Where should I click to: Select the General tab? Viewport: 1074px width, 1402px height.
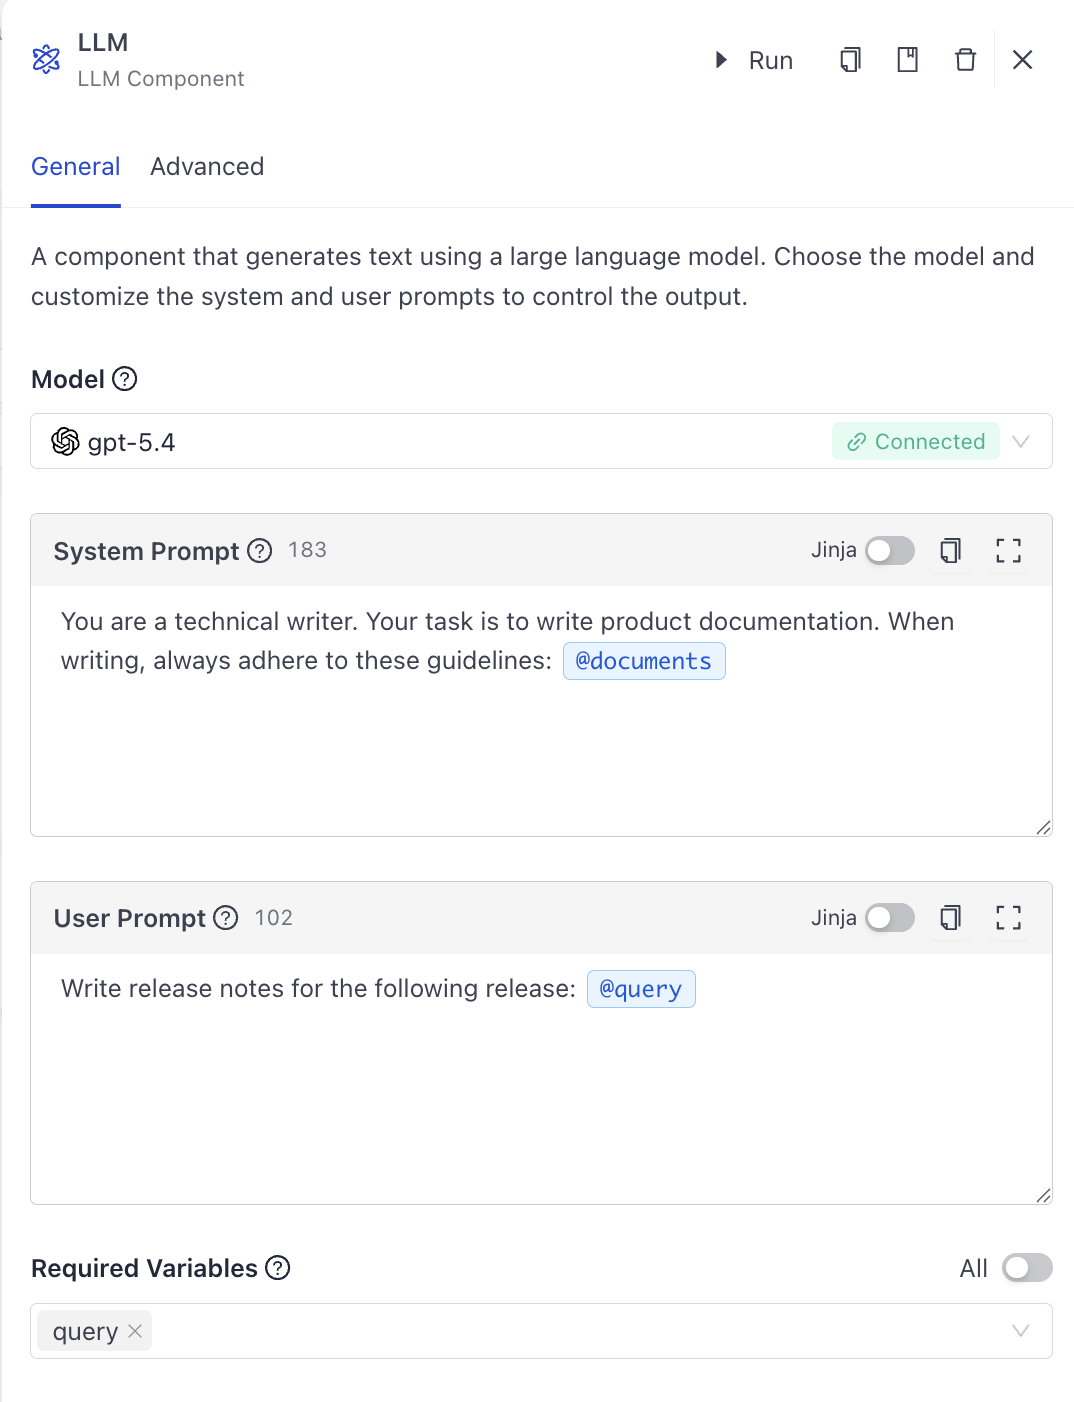[x=76, y=167]
